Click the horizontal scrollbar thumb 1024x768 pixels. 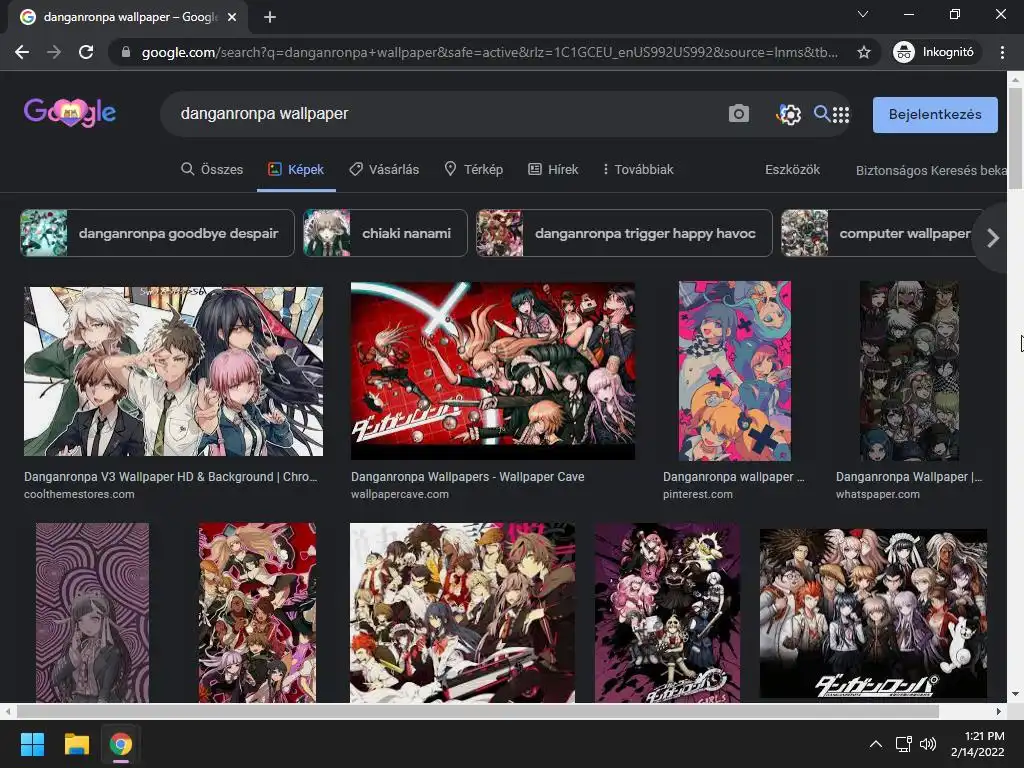[477, 711]
